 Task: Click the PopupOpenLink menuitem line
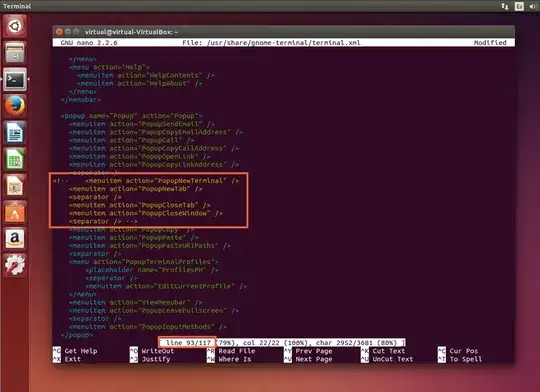pos(139,156)
